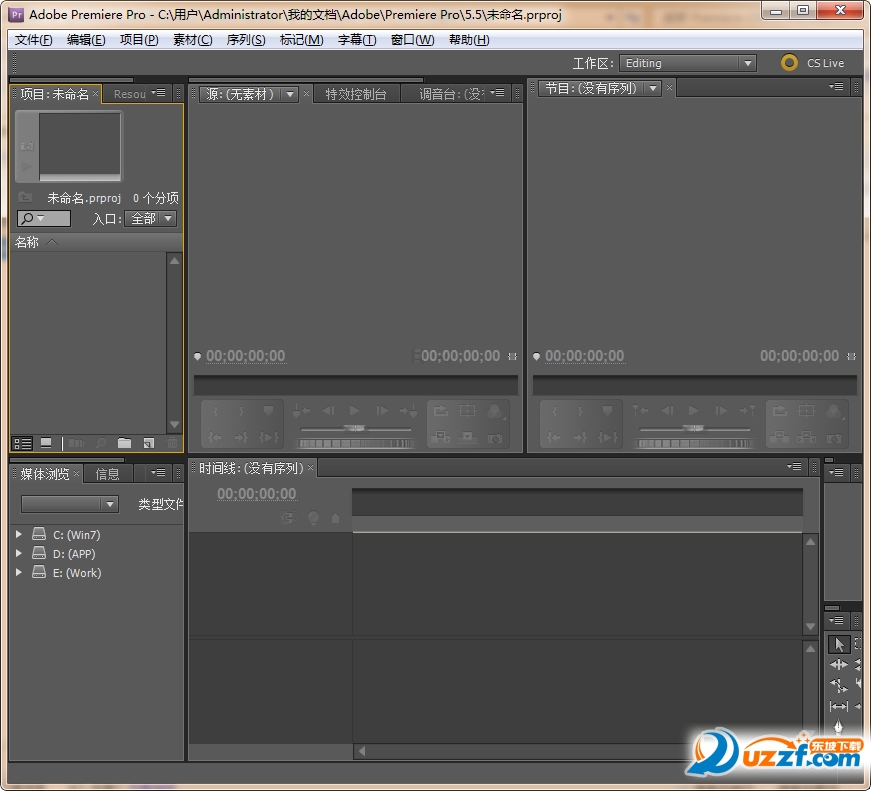The height and width of the screenshot is (791, 871).
Task: Click New Item icon in Project panel
Action: click(149, 443)
